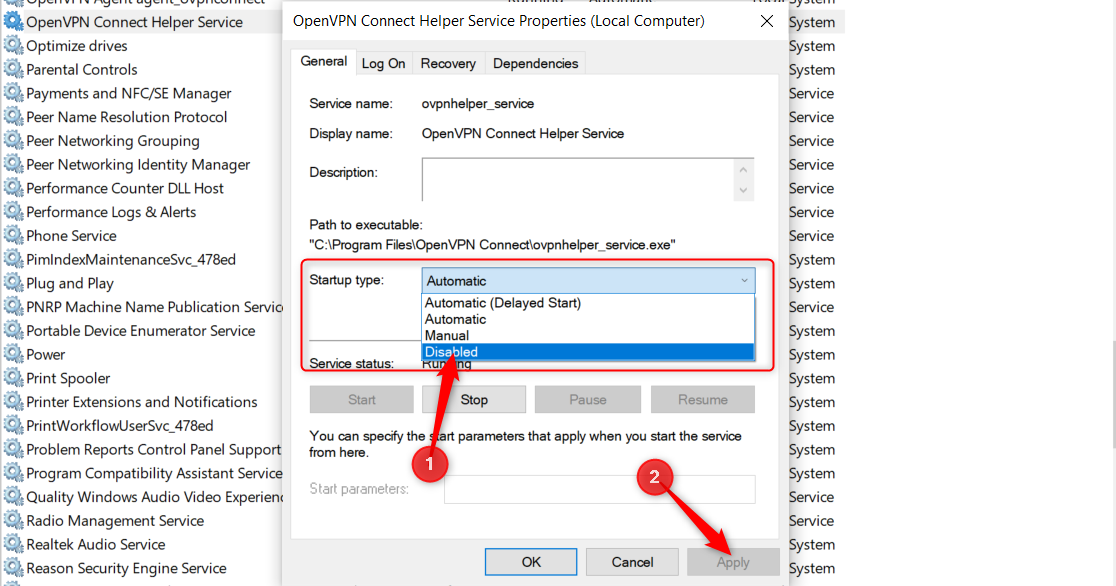1116x586 pixels.
Task: Click the Pause service button
Action: click(588, 399)
